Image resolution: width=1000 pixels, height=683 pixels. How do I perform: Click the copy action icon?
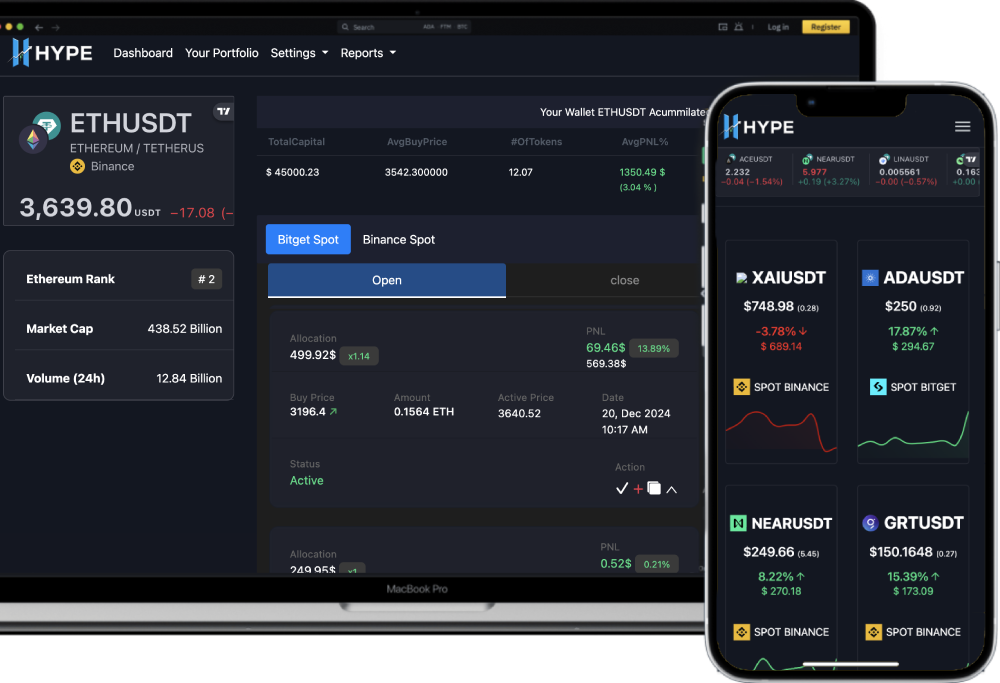pyautogui.click(x=654, y=488)
